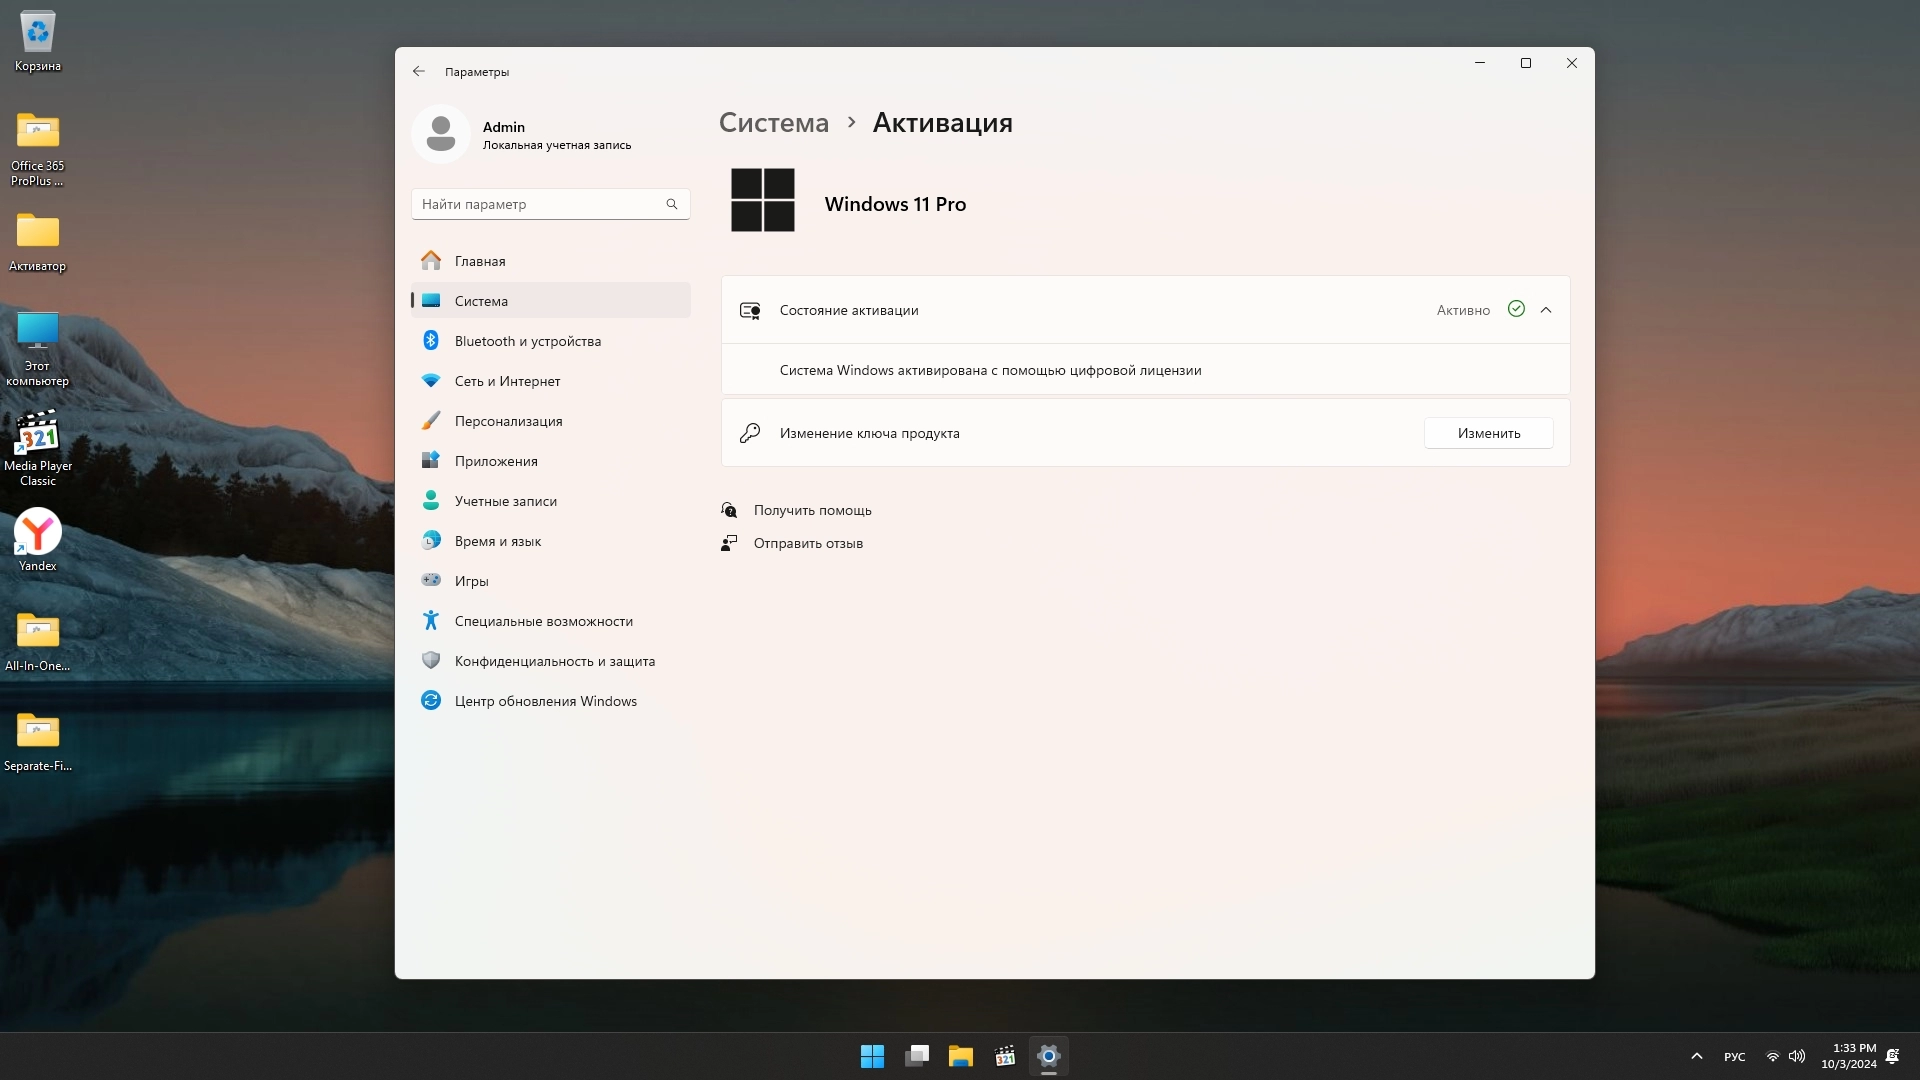The height and width of the screenshot is (1080, 1920).
Task: Open the Получить помощь link
Action: click(x=812, y=510)
